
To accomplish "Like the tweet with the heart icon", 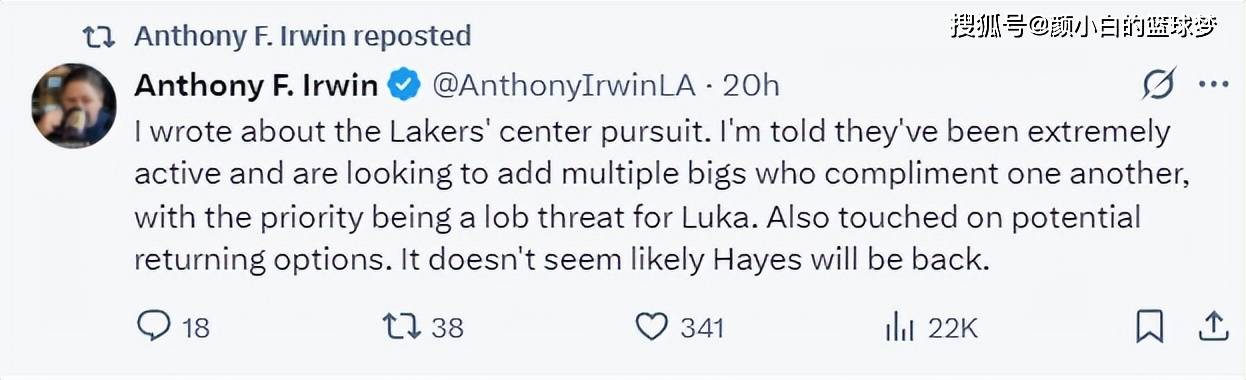I will pos(652,327).
